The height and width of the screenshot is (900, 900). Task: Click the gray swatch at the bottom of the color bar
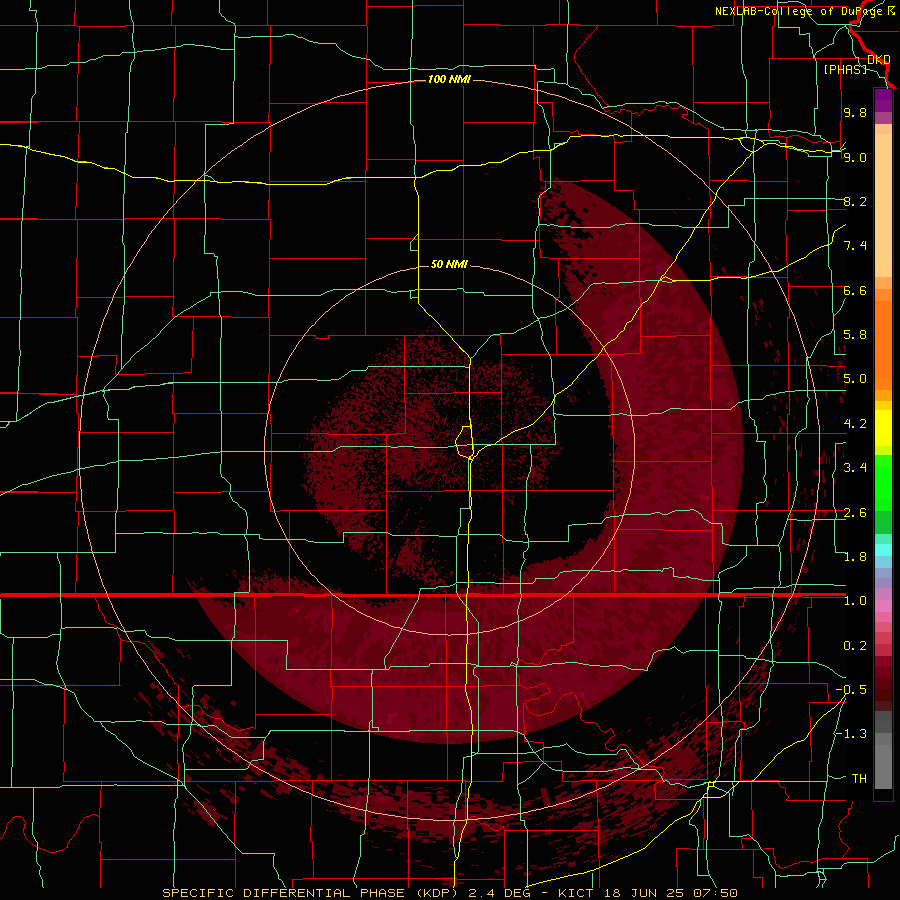(883, 766)
